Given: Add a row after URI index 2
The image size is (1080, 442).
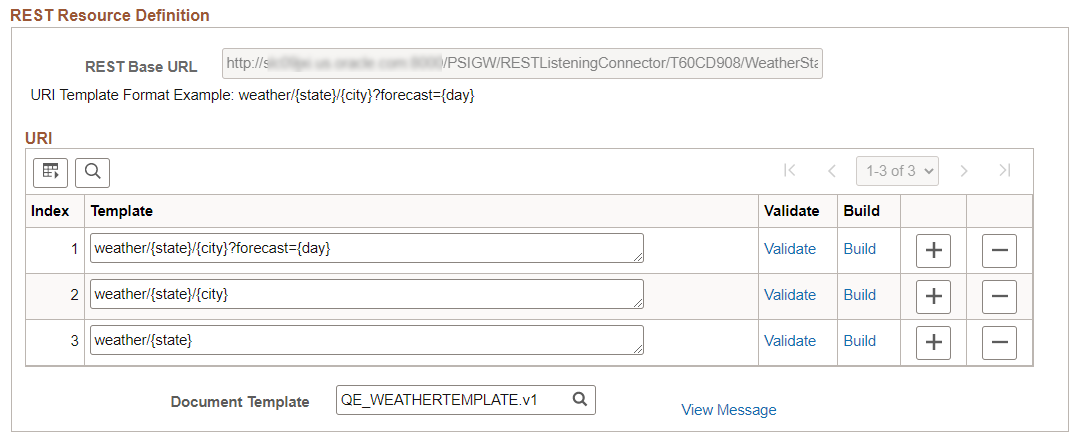Looking at the screenshot, I should (x=933, y=297).
